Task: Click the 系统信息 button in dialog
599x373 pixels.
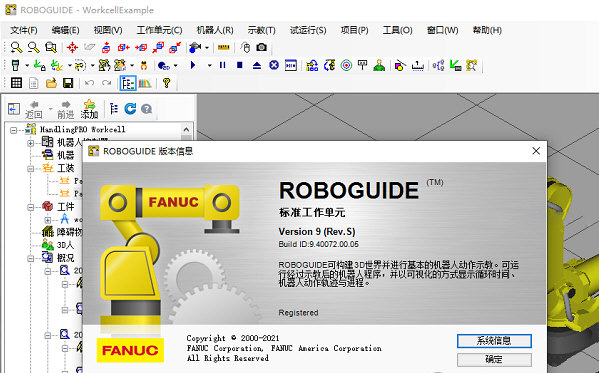Action: pyautogui.click(x=494, y=341)
